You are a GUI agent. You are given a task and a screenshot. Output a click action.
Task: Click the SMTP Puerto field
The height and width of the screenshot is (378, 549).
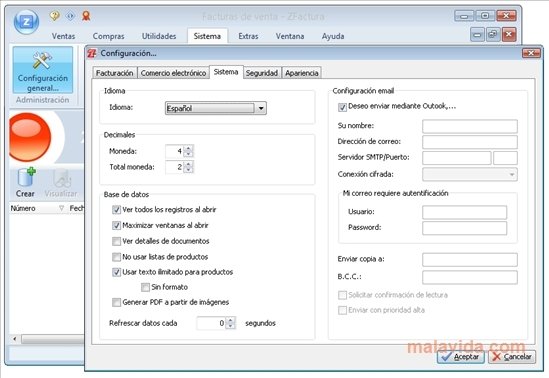tap(505, 158)
